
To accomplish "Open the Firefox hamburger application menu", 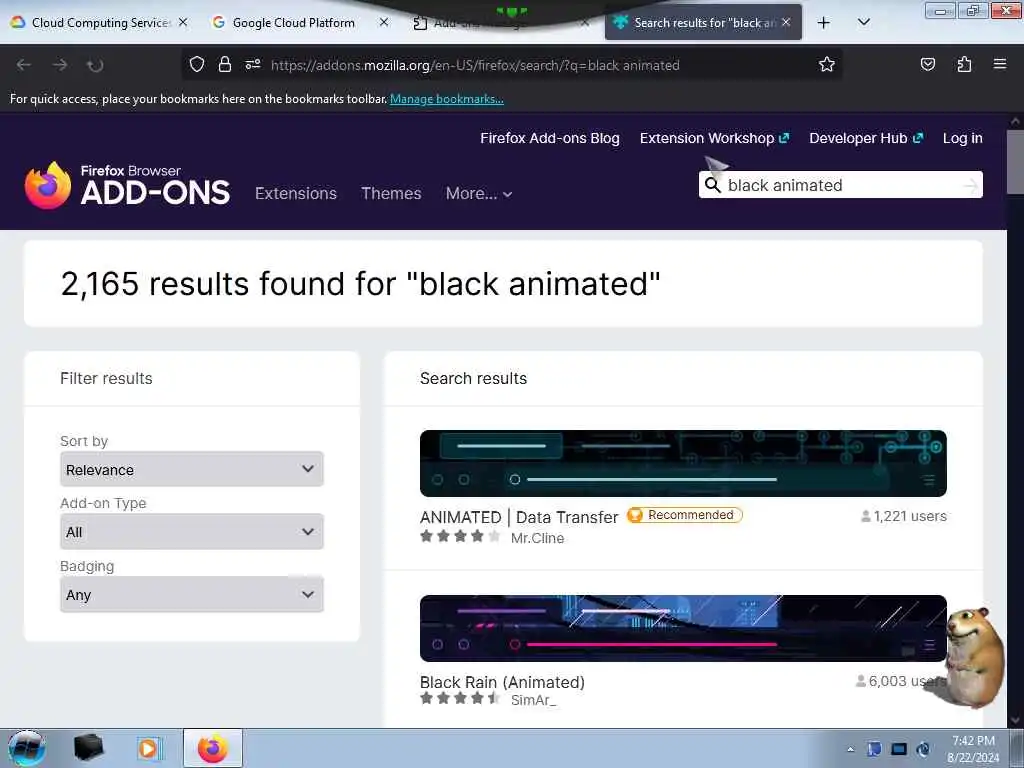I will [x=1000, y=64].
